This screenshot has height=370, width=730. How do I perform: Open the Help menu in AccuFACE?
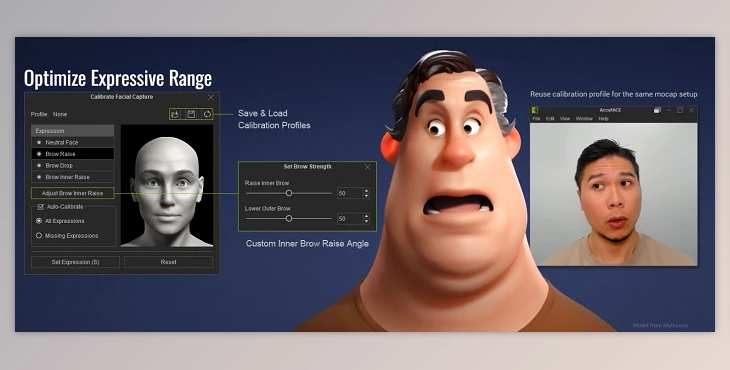[603, 119]
